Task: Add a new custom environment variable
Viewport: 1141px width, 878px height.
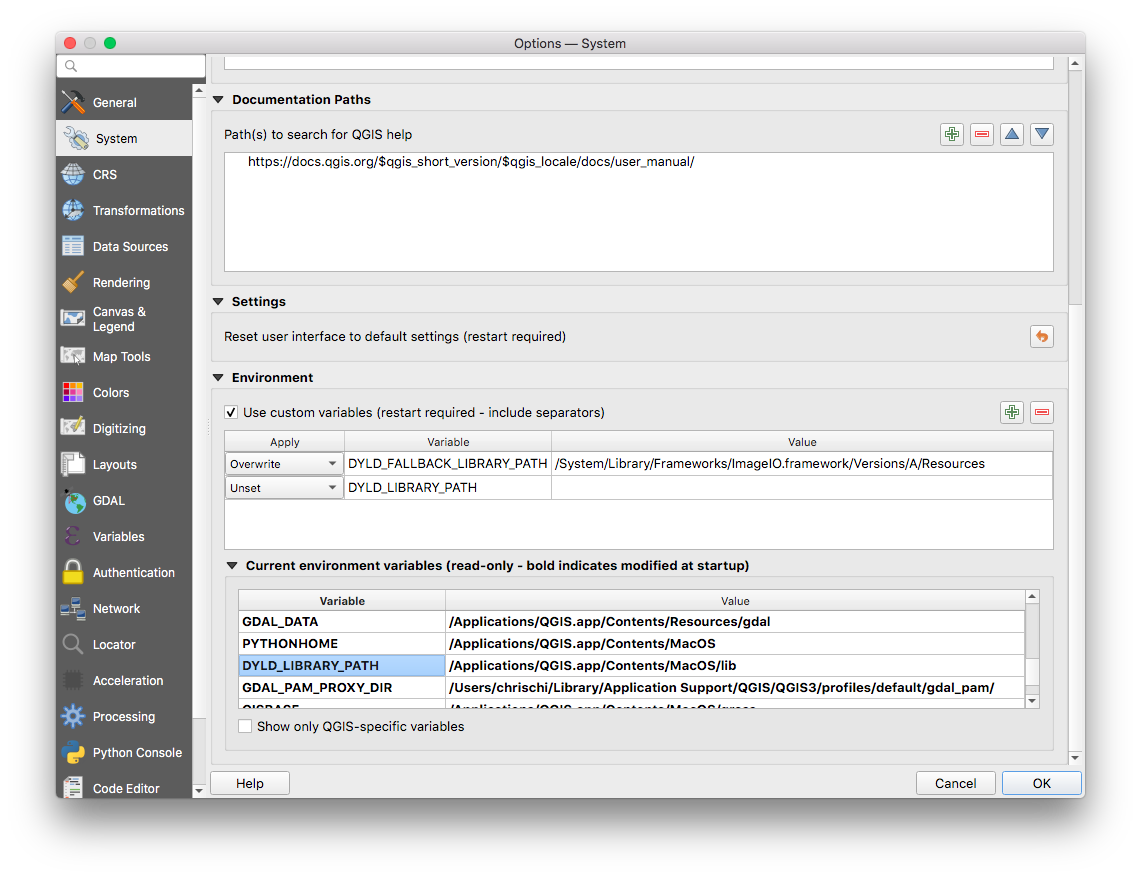Action: (1011, 411)
